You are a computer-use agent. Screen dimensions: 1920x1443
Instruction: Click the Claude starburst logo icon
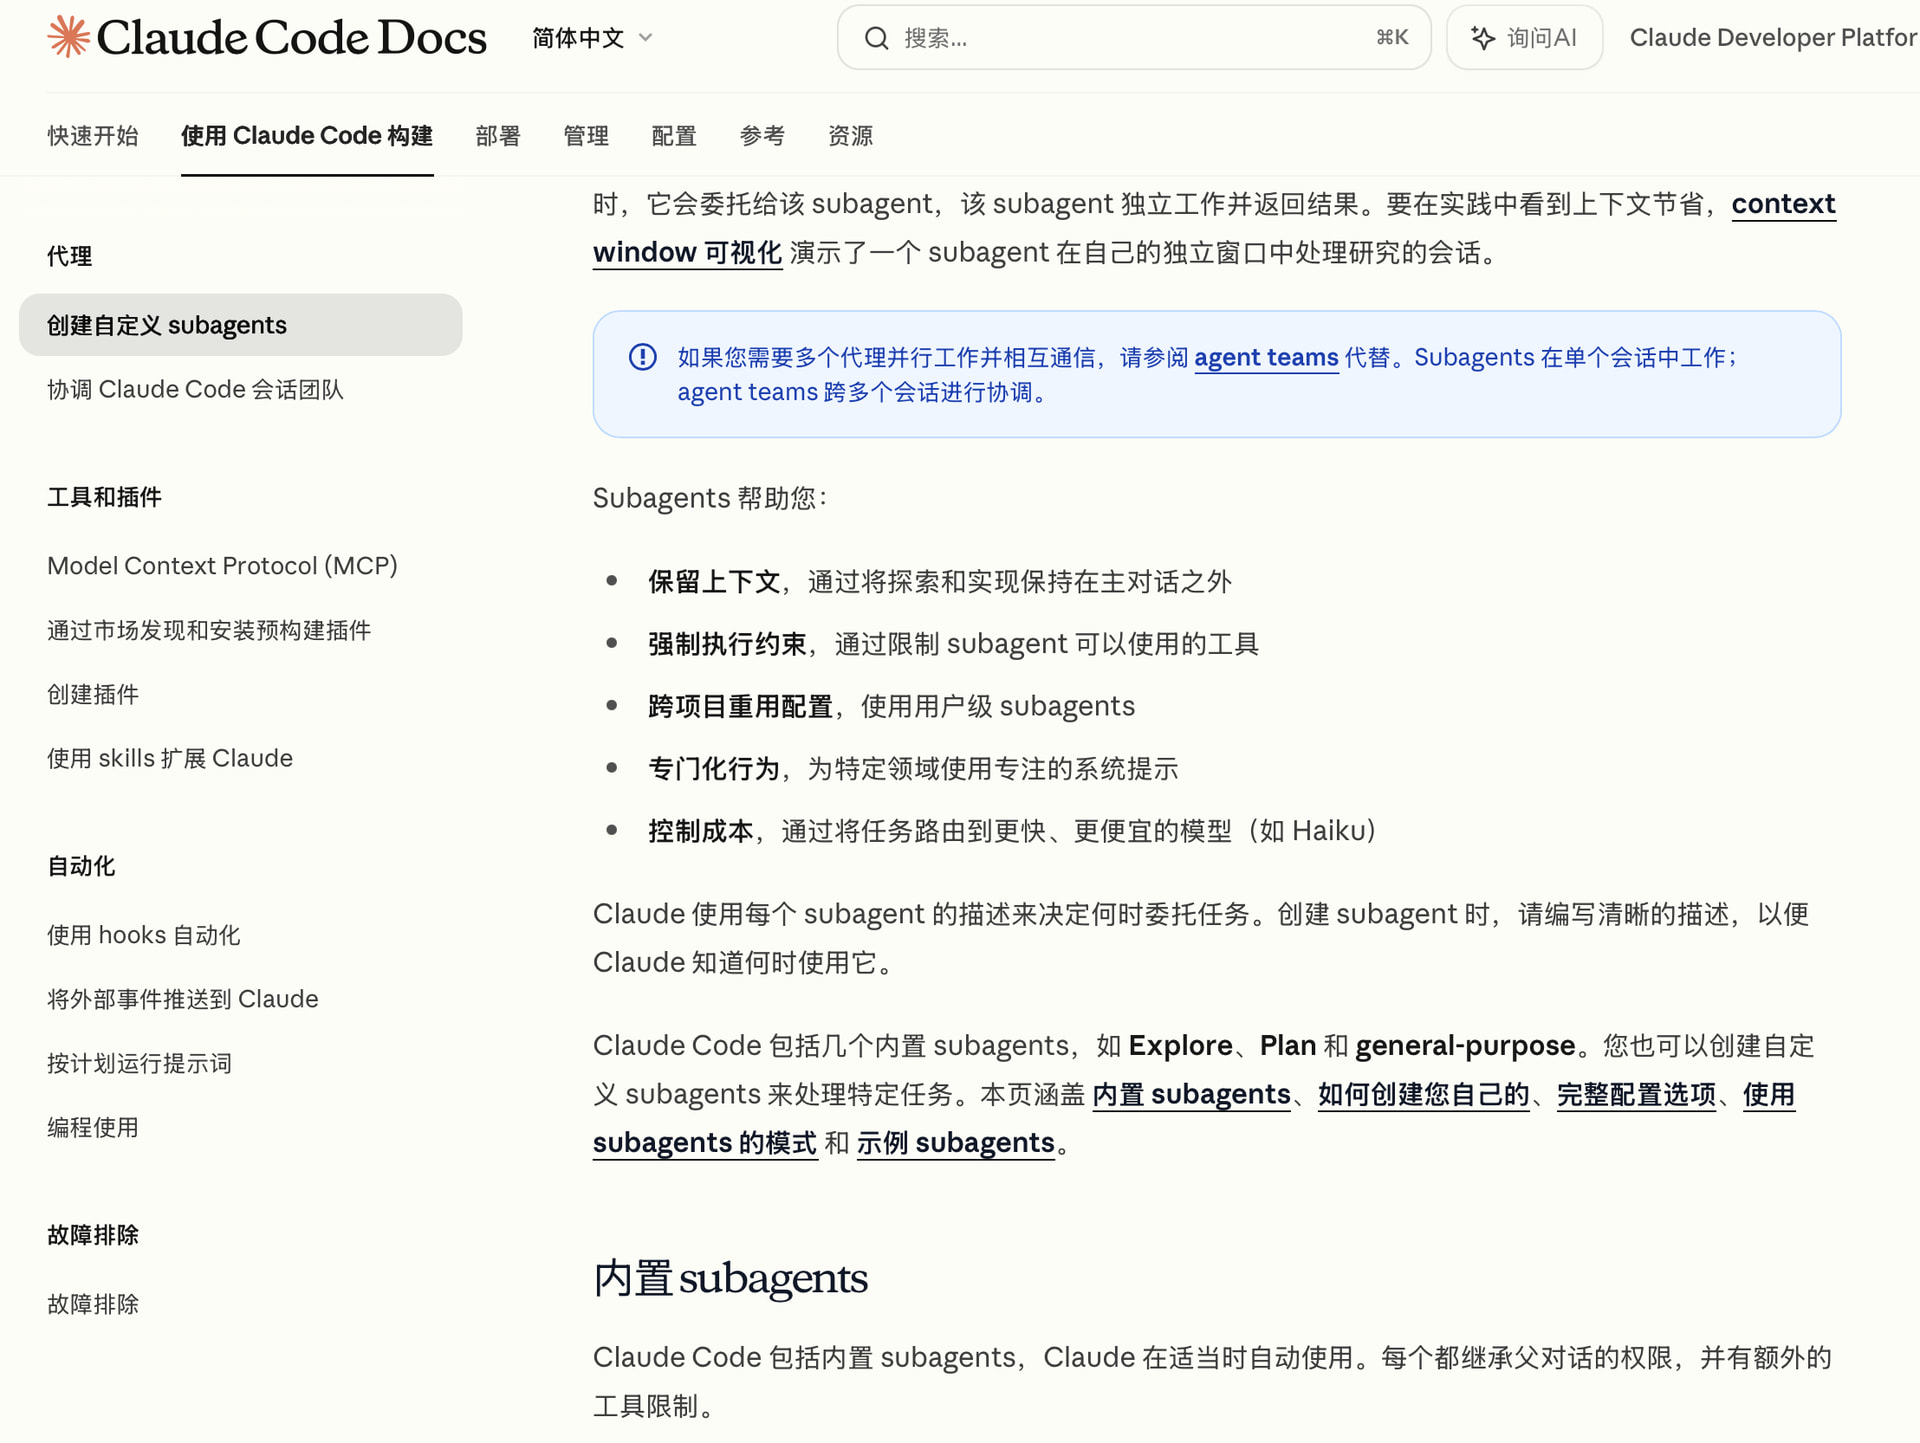(x=68, y=37)
